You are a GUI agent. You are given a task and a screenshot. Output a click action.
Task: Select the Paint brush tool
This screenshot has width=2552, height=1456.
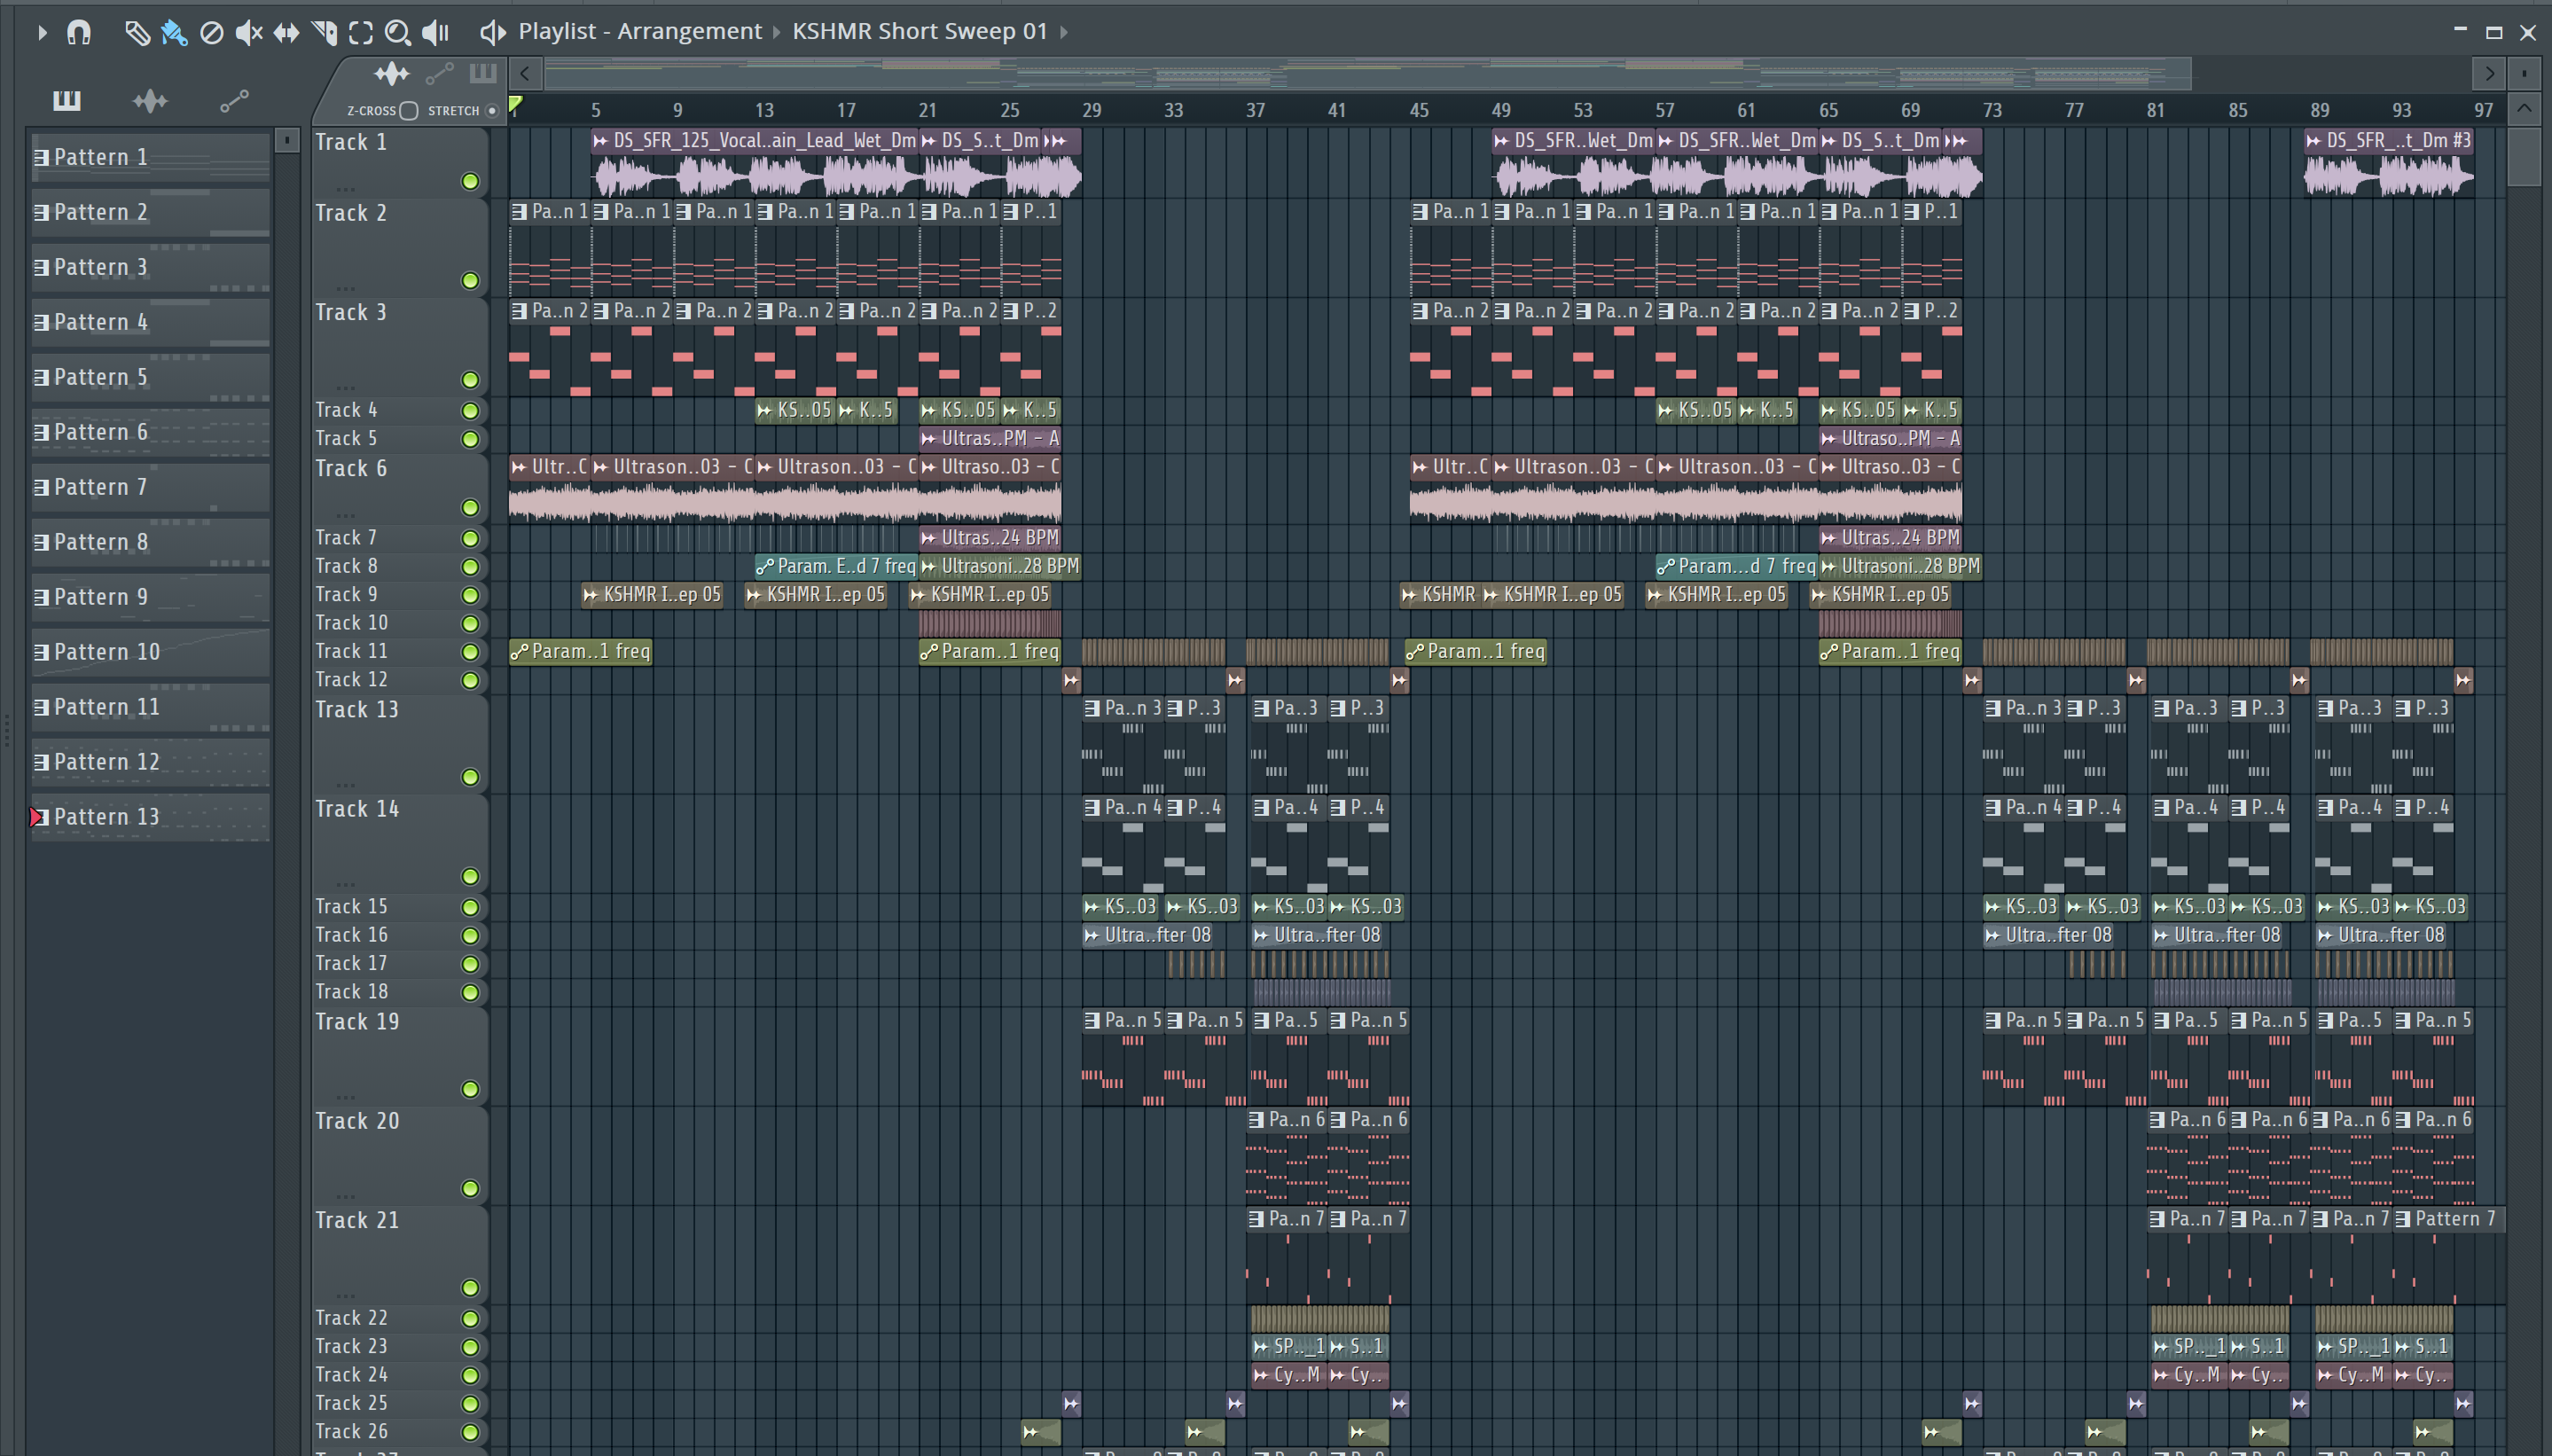[x=174, y=33]
